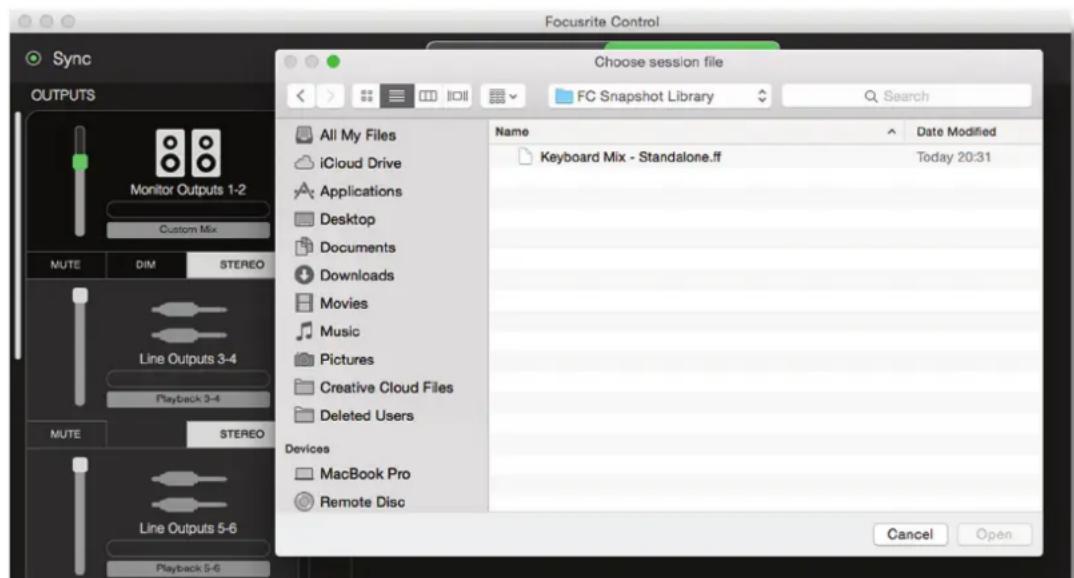This screenshot has height=578, width=1074.
Task: Switch to icon view
Action: pyautogui.click(x=366, y=96)
